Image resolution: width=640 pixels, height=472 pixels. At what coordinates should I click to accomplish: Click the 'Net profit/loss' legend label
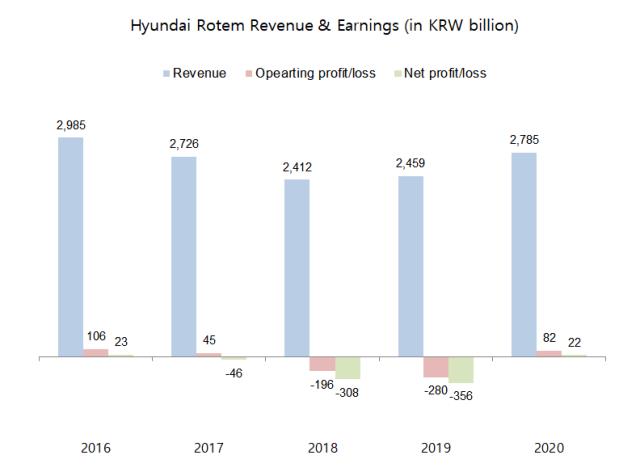[445, 73]
